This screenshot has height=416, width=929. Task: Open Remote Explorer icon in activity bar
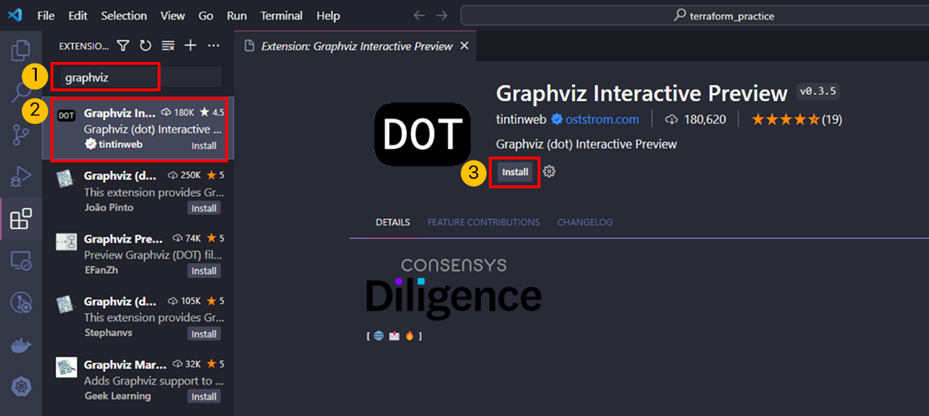click(21, 261)
